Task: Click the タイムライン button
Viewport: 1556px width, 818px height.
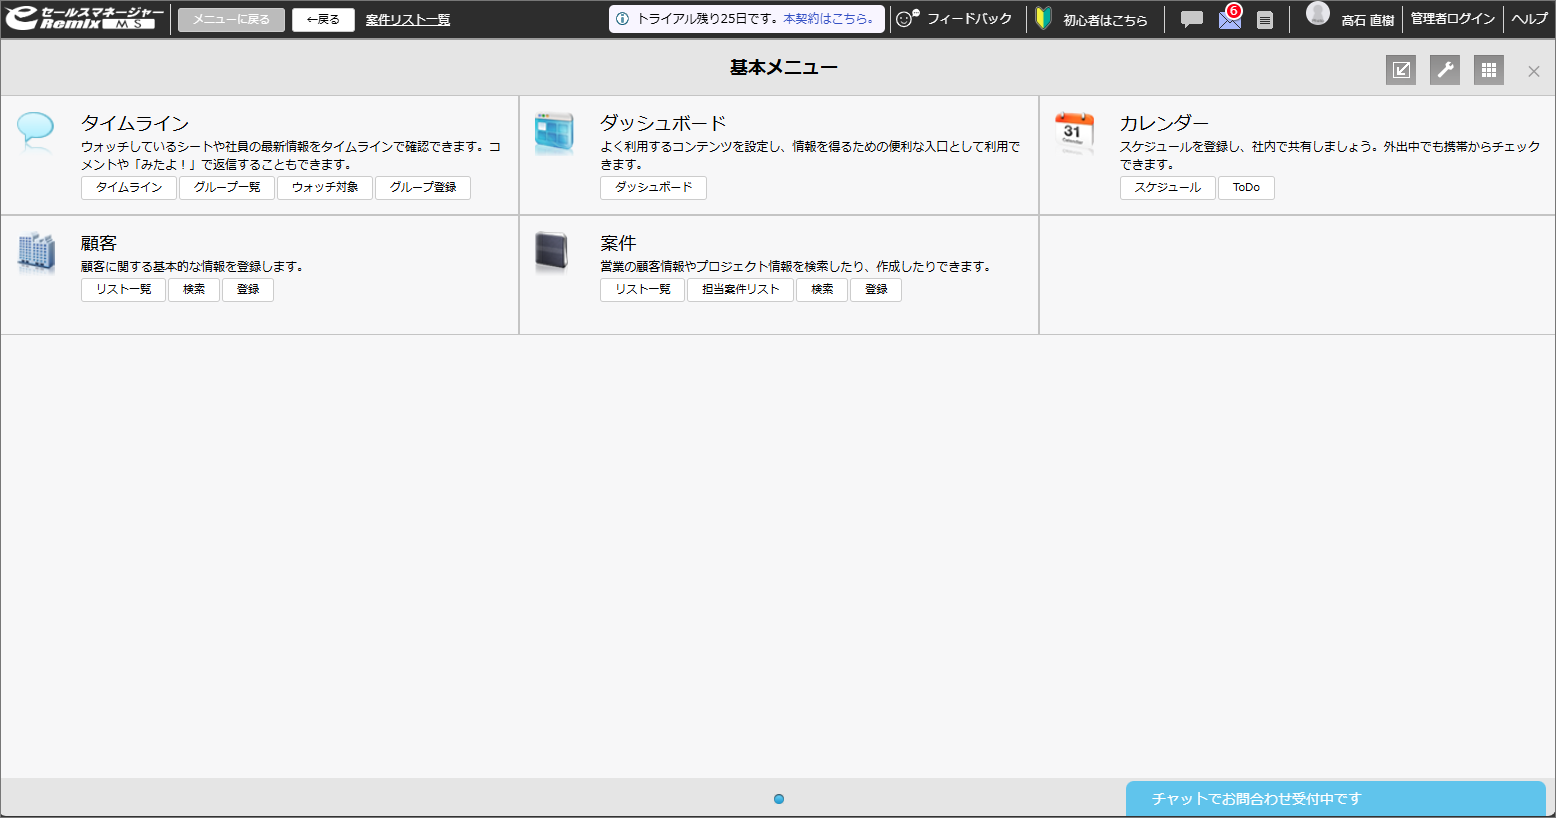Action: tap(129, 188)
